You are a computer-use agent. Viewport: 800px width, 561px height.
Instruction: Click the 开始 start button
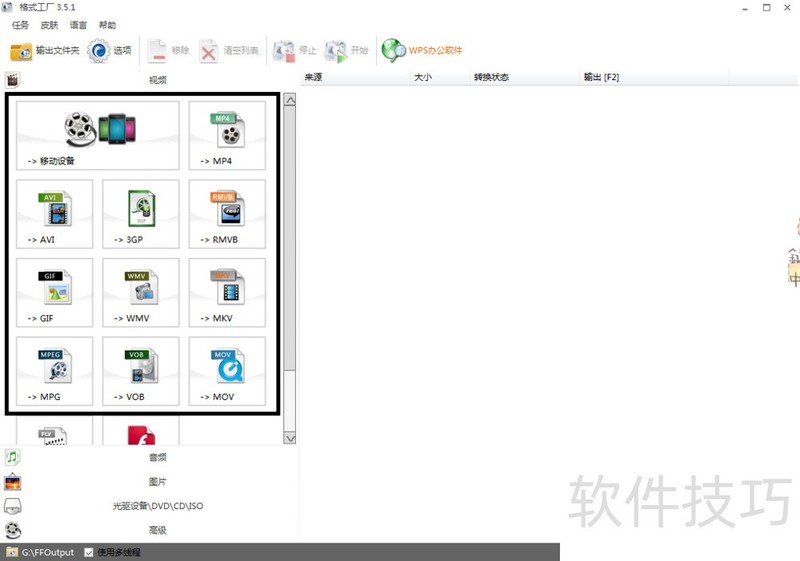tap(346, 50)
